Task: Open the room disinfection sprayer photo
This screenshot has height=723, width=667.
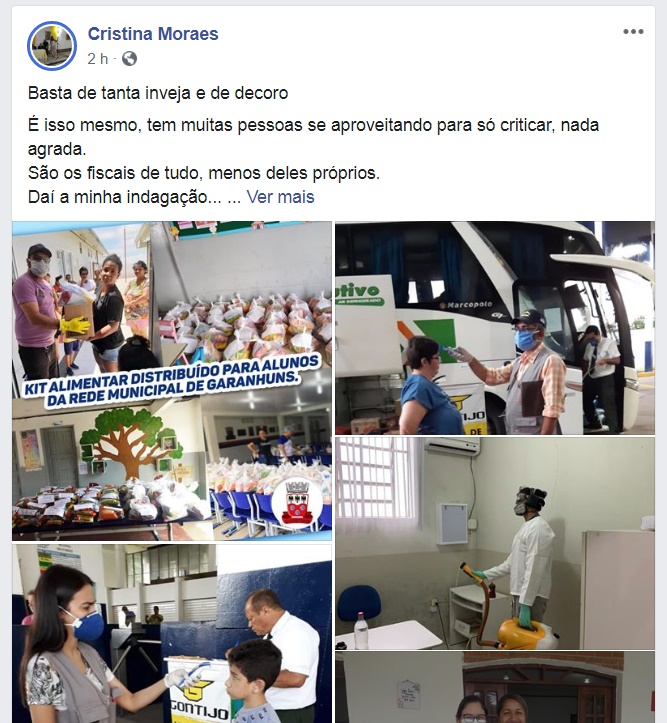Action: click(495, 543)
